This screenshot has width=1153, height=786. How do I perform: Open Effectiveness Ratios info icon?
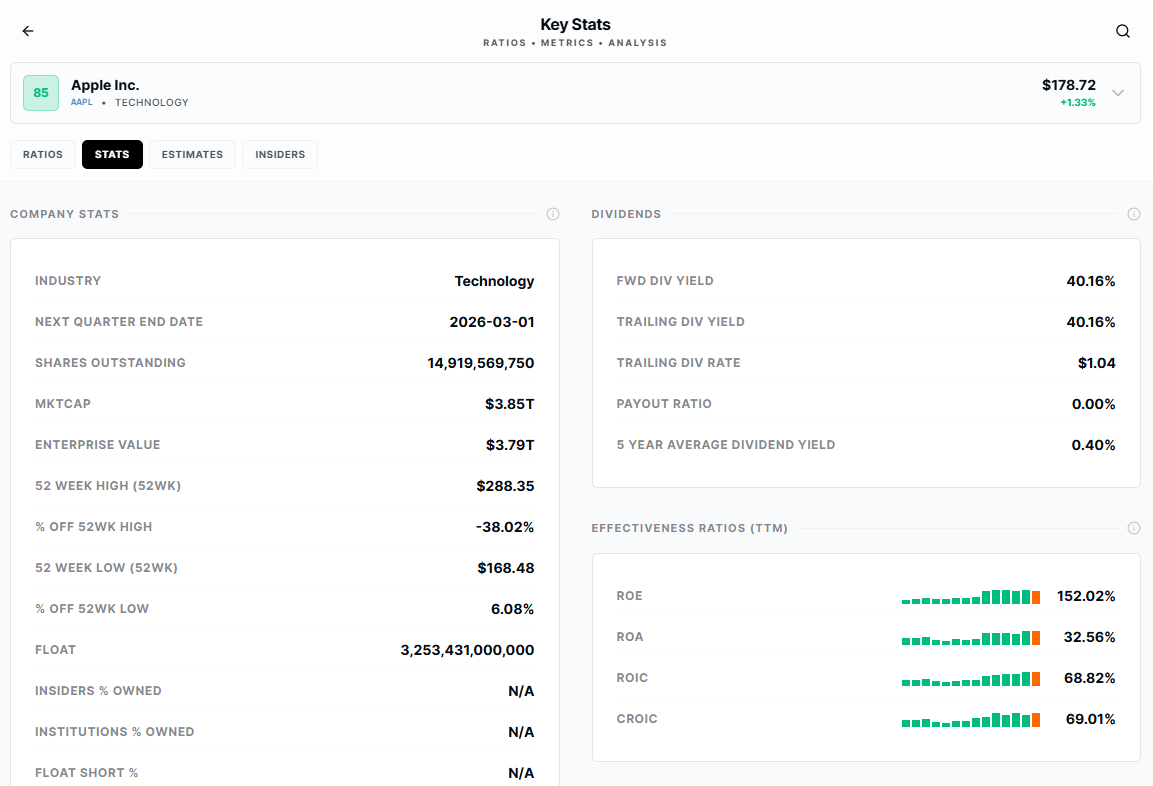point(1134,528)
